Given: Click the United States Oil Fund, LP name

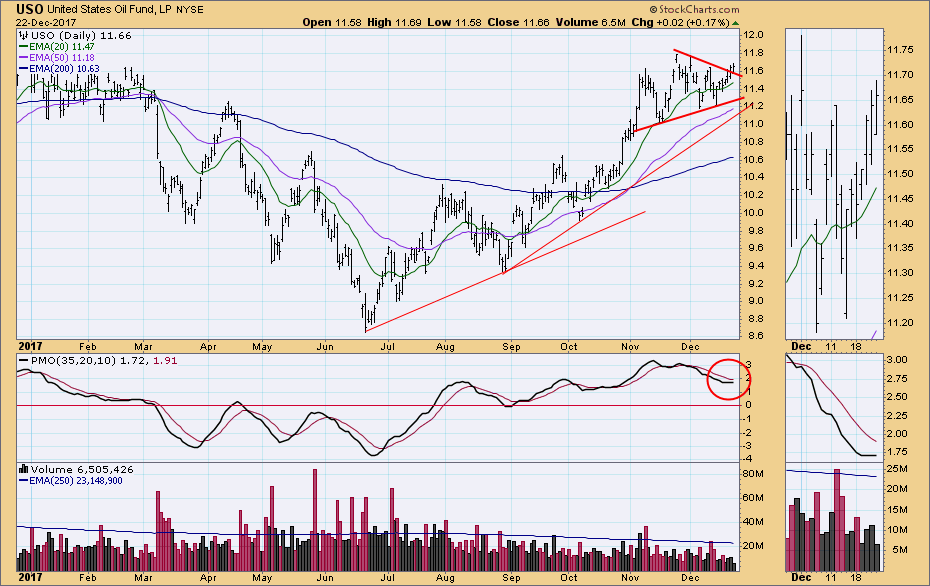Looking at the screenshot, I should (109, 9).
